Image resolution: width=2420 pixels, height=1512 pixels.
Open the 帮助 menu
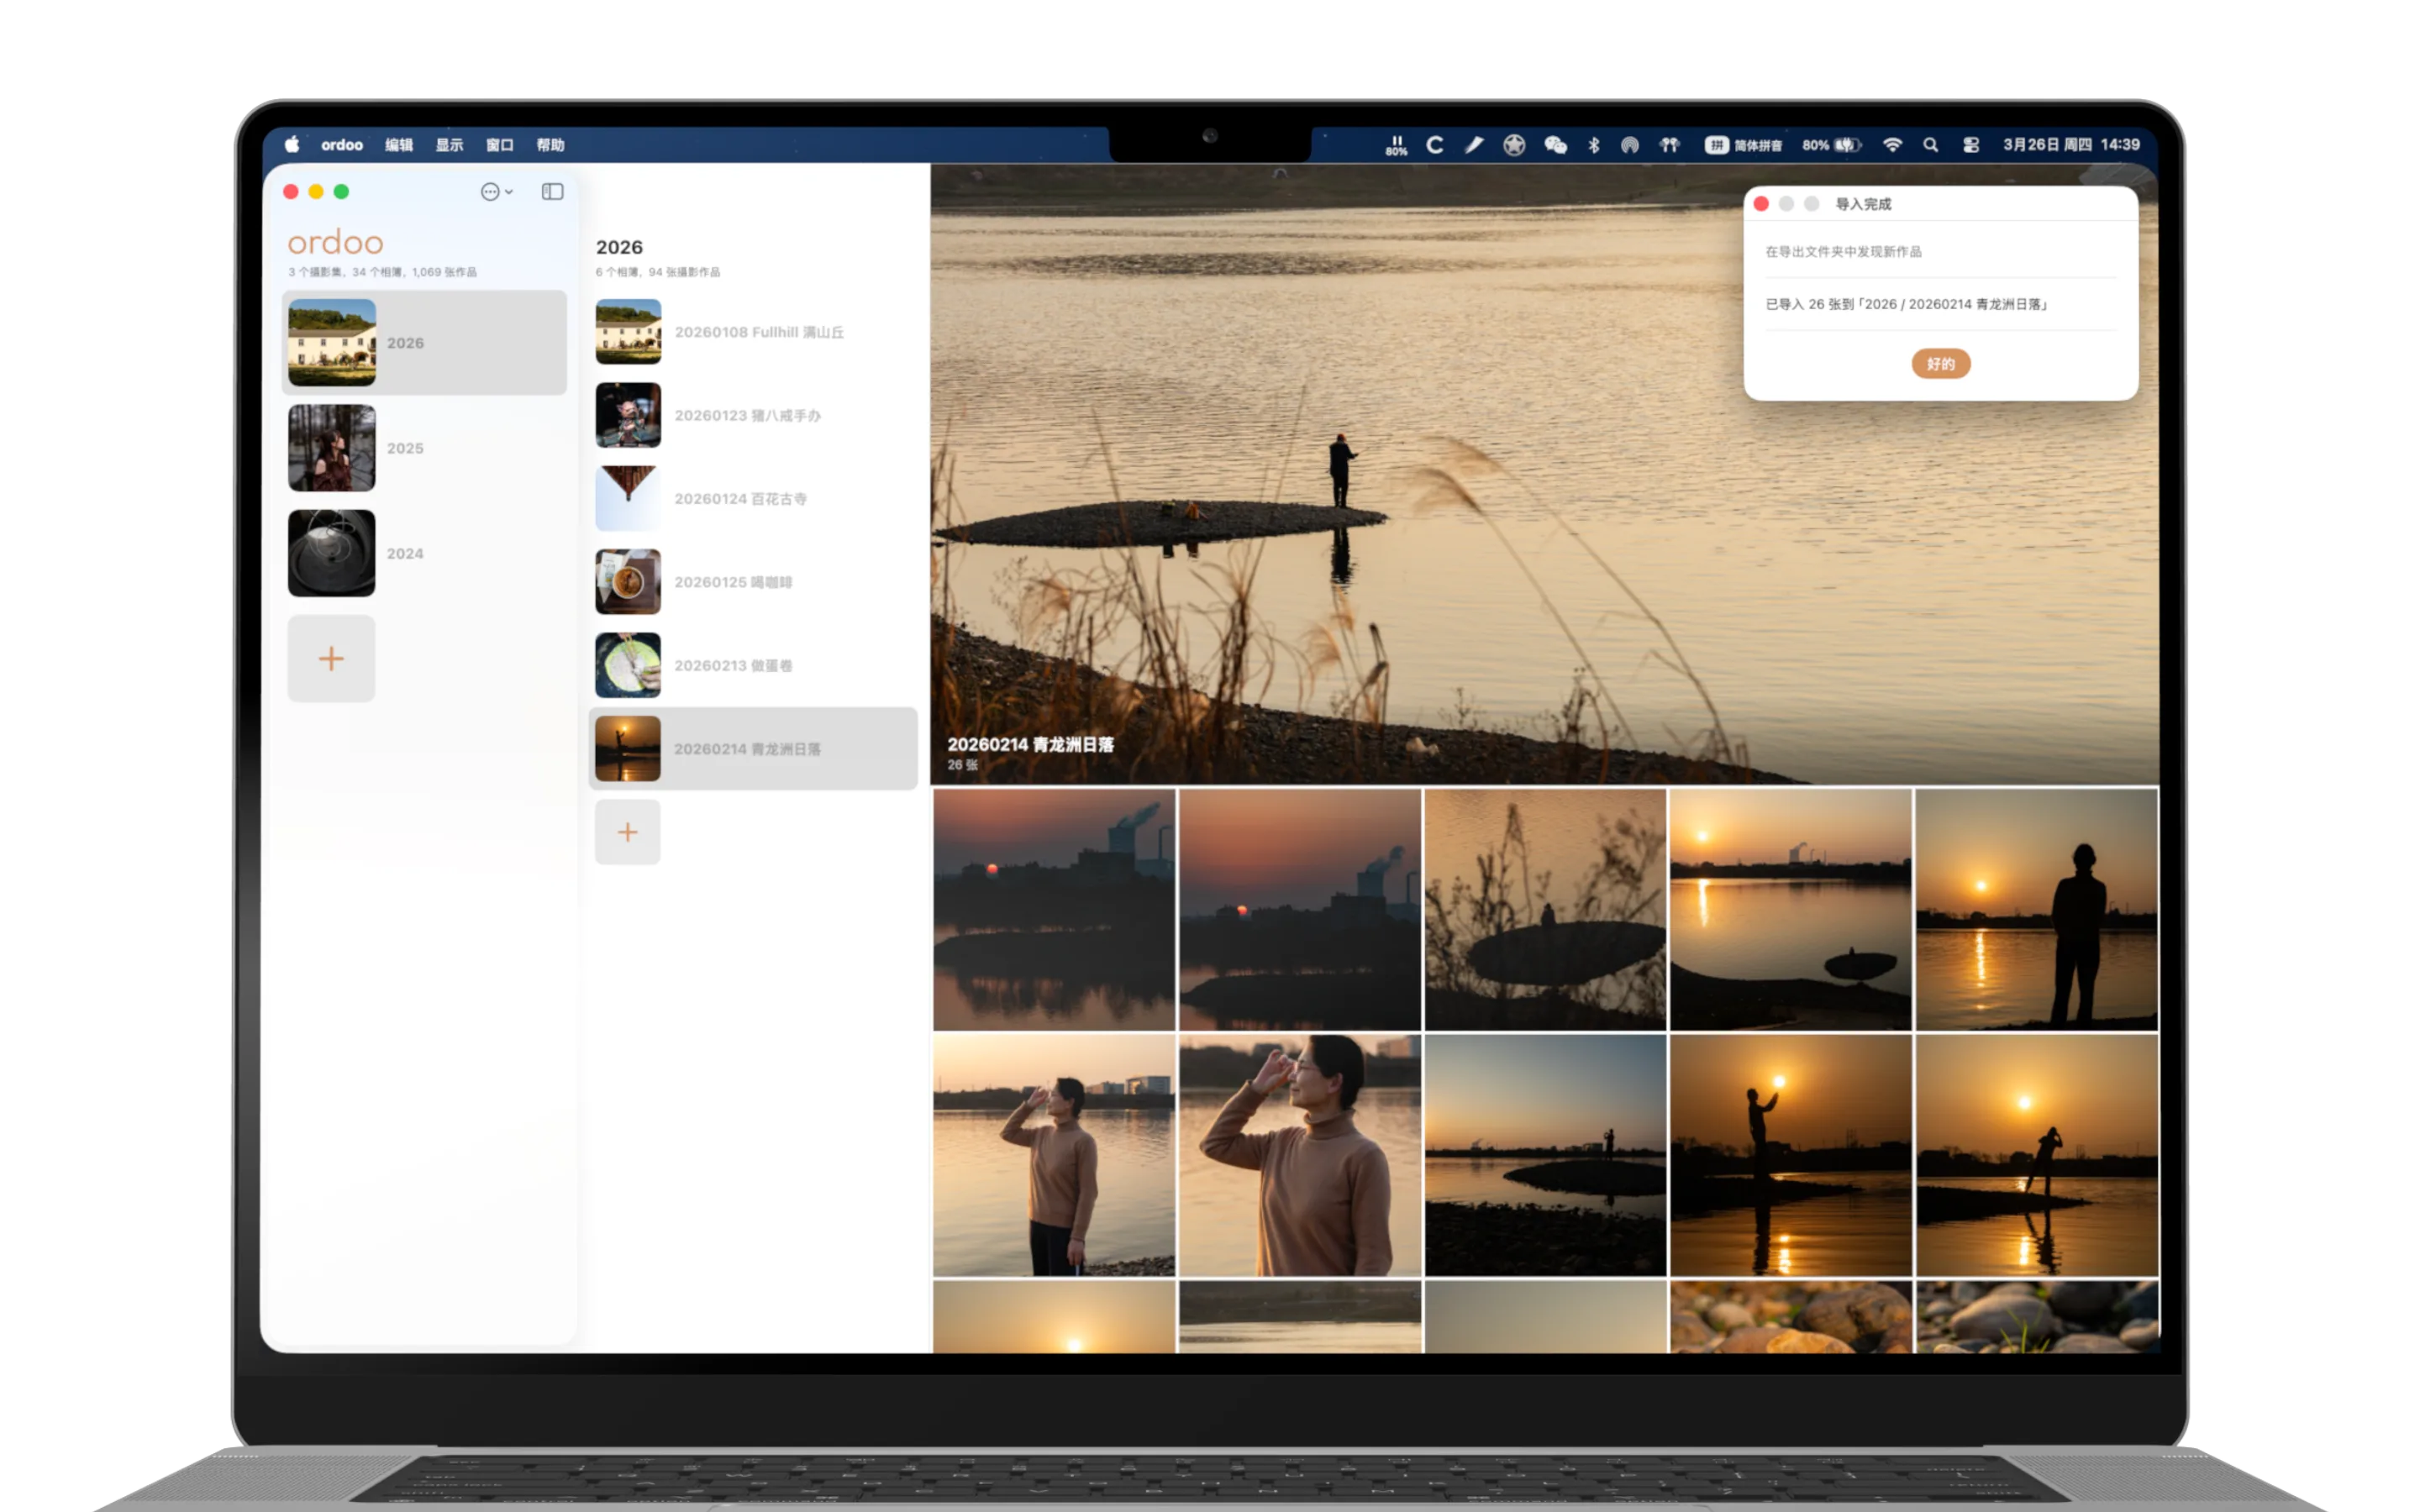coord(550,145)
